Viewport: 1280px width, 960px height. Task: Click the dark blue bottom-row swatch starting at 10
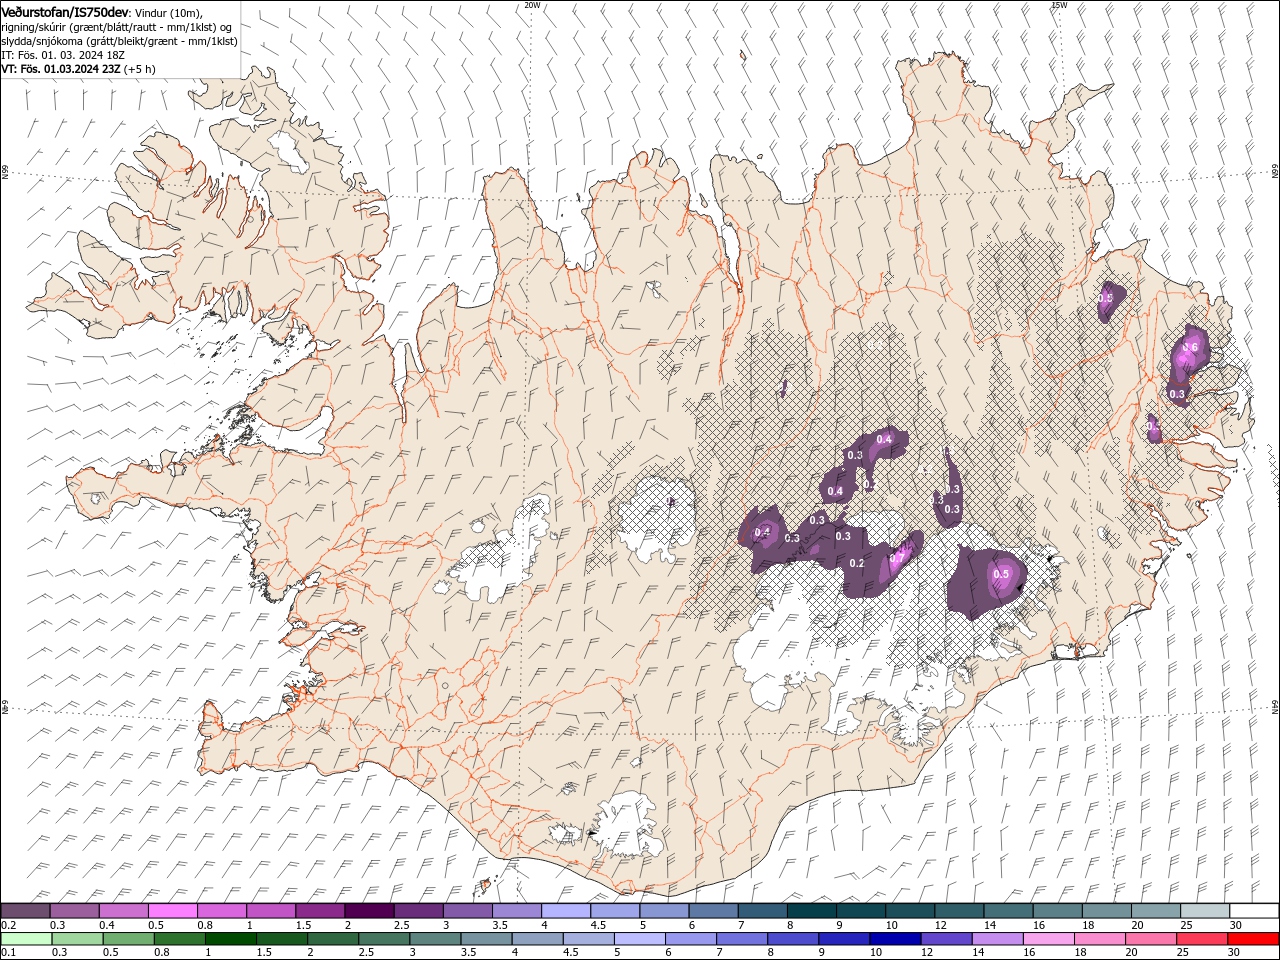(x=896, y=939)
